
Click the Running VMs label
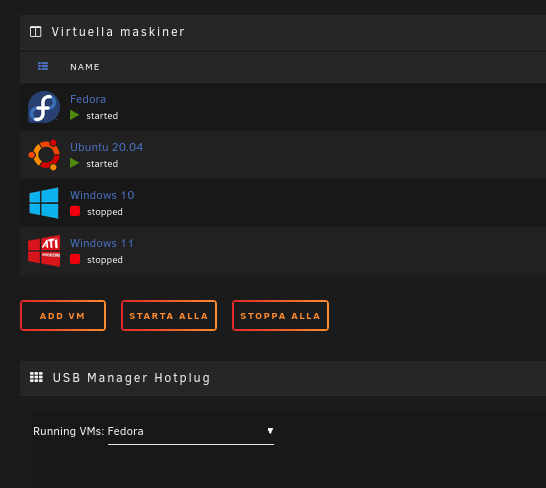pyautogui.click(x=69, y=431)
